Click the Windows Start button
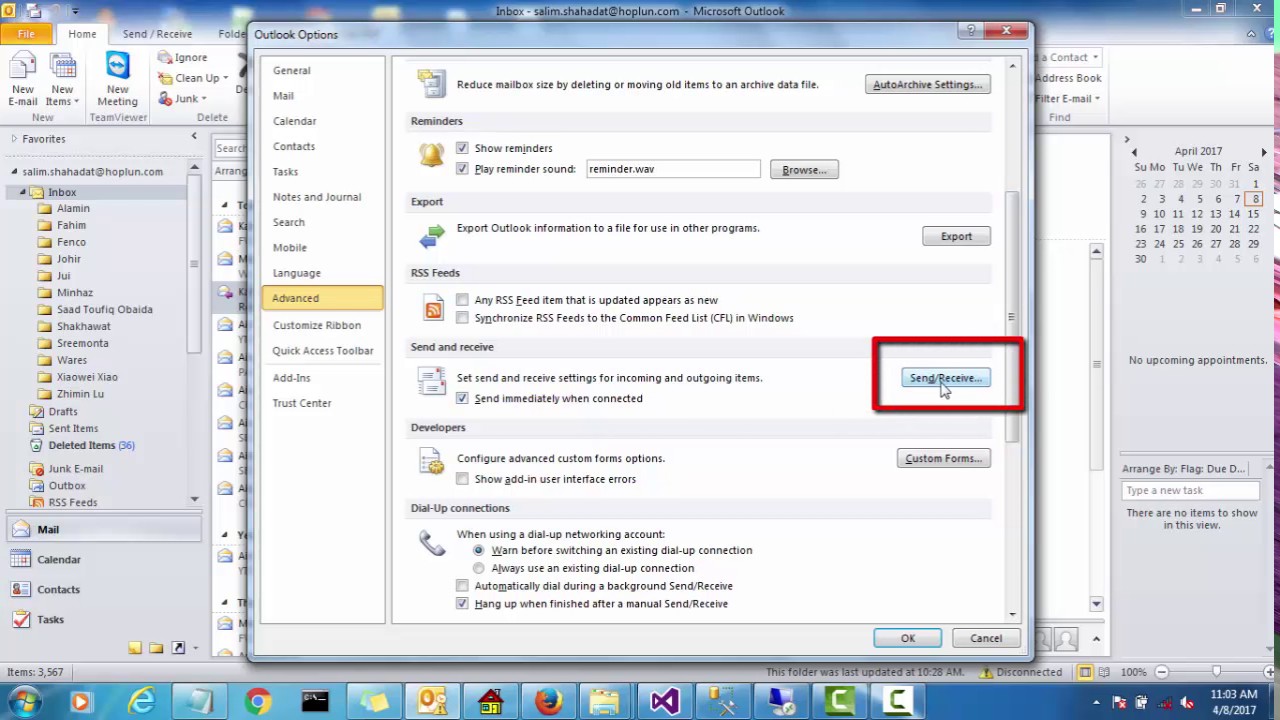 click(26, 701)
